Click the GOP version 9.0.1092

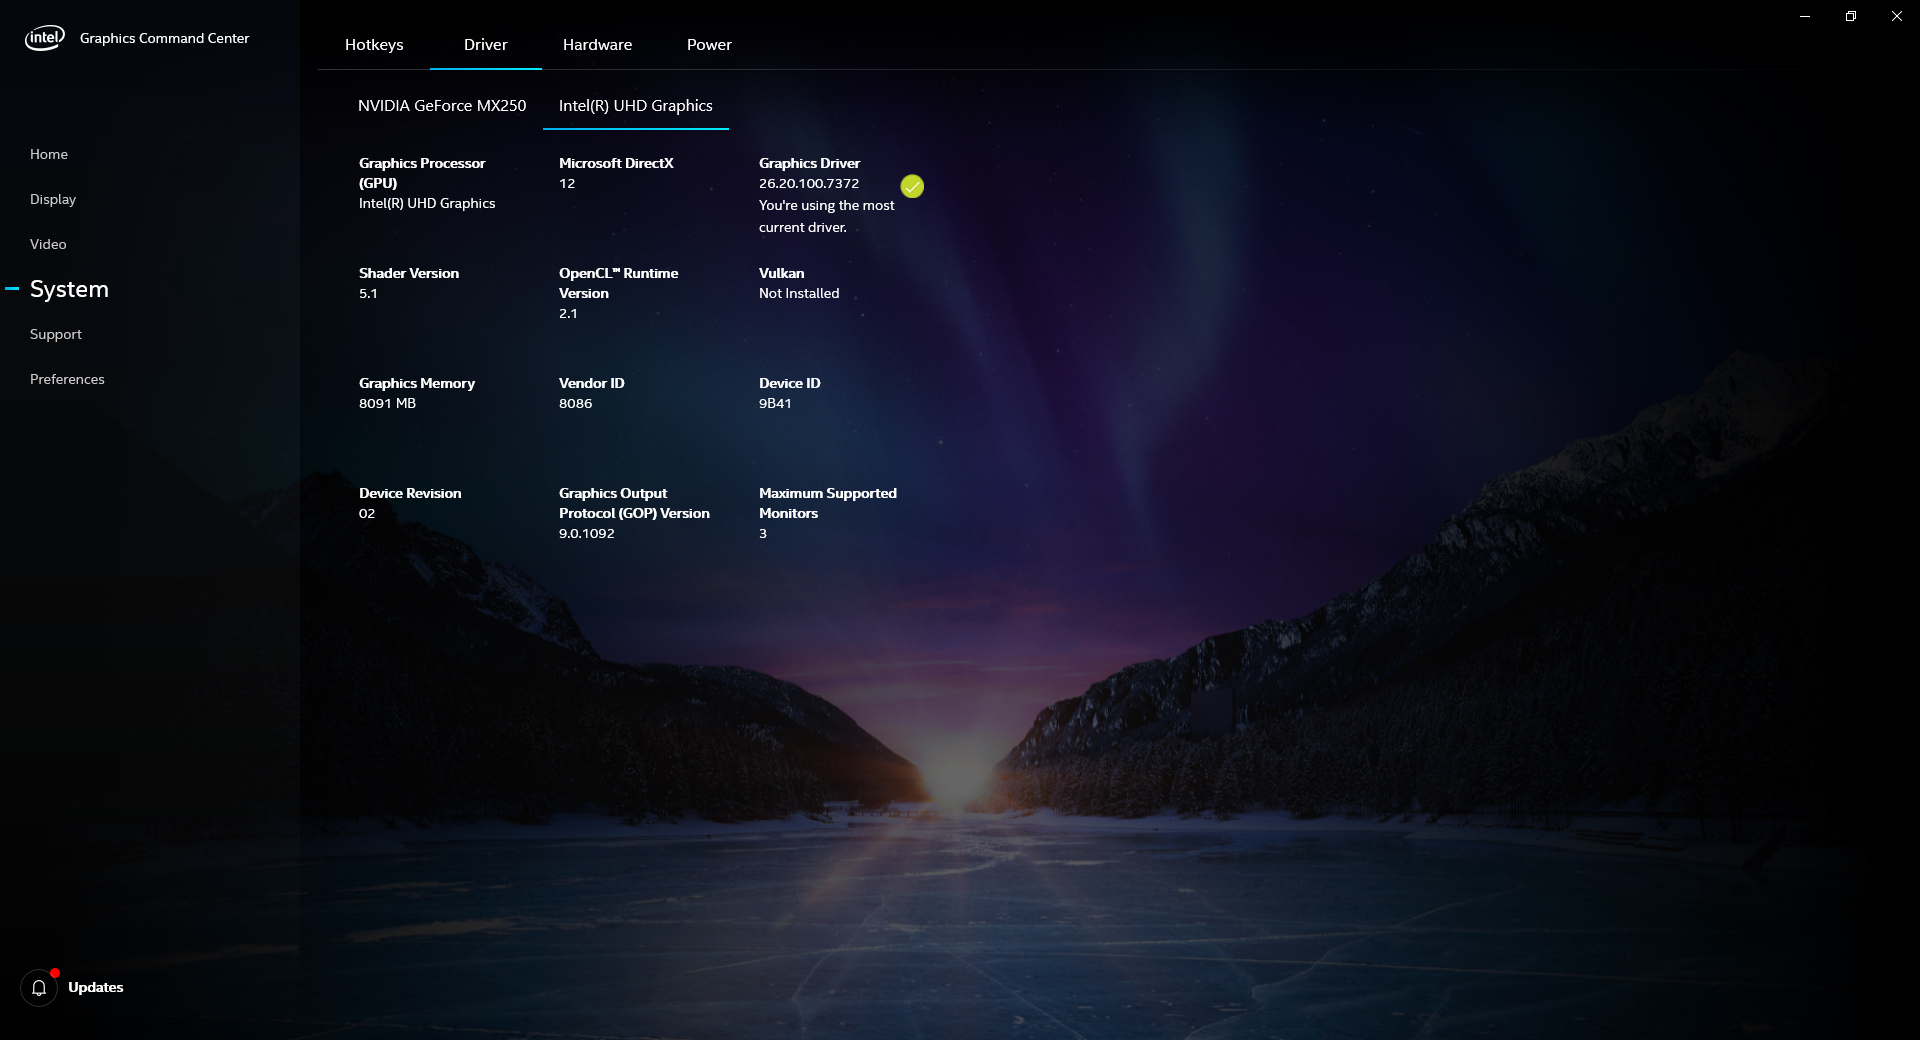587,534
